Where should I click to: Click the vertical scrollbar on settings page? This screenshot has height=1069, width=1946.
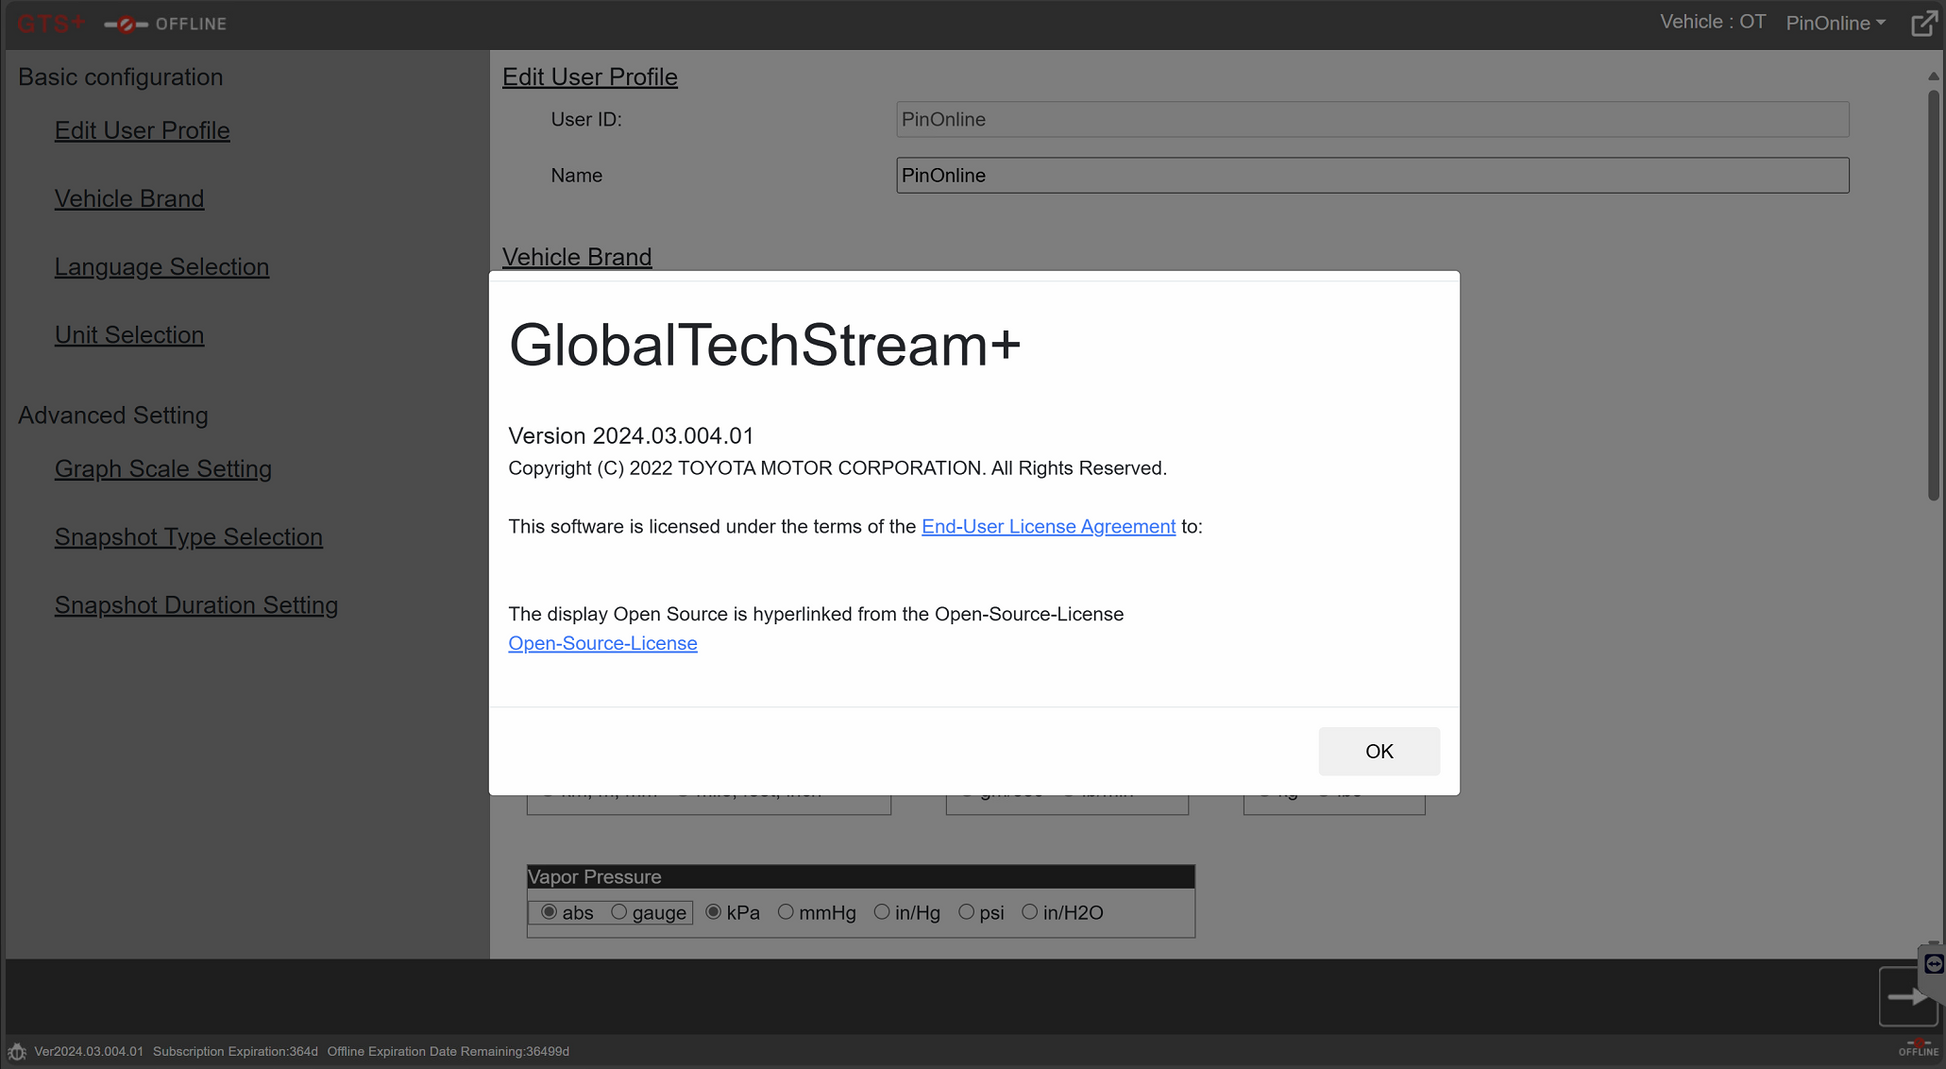(1933, 295)
